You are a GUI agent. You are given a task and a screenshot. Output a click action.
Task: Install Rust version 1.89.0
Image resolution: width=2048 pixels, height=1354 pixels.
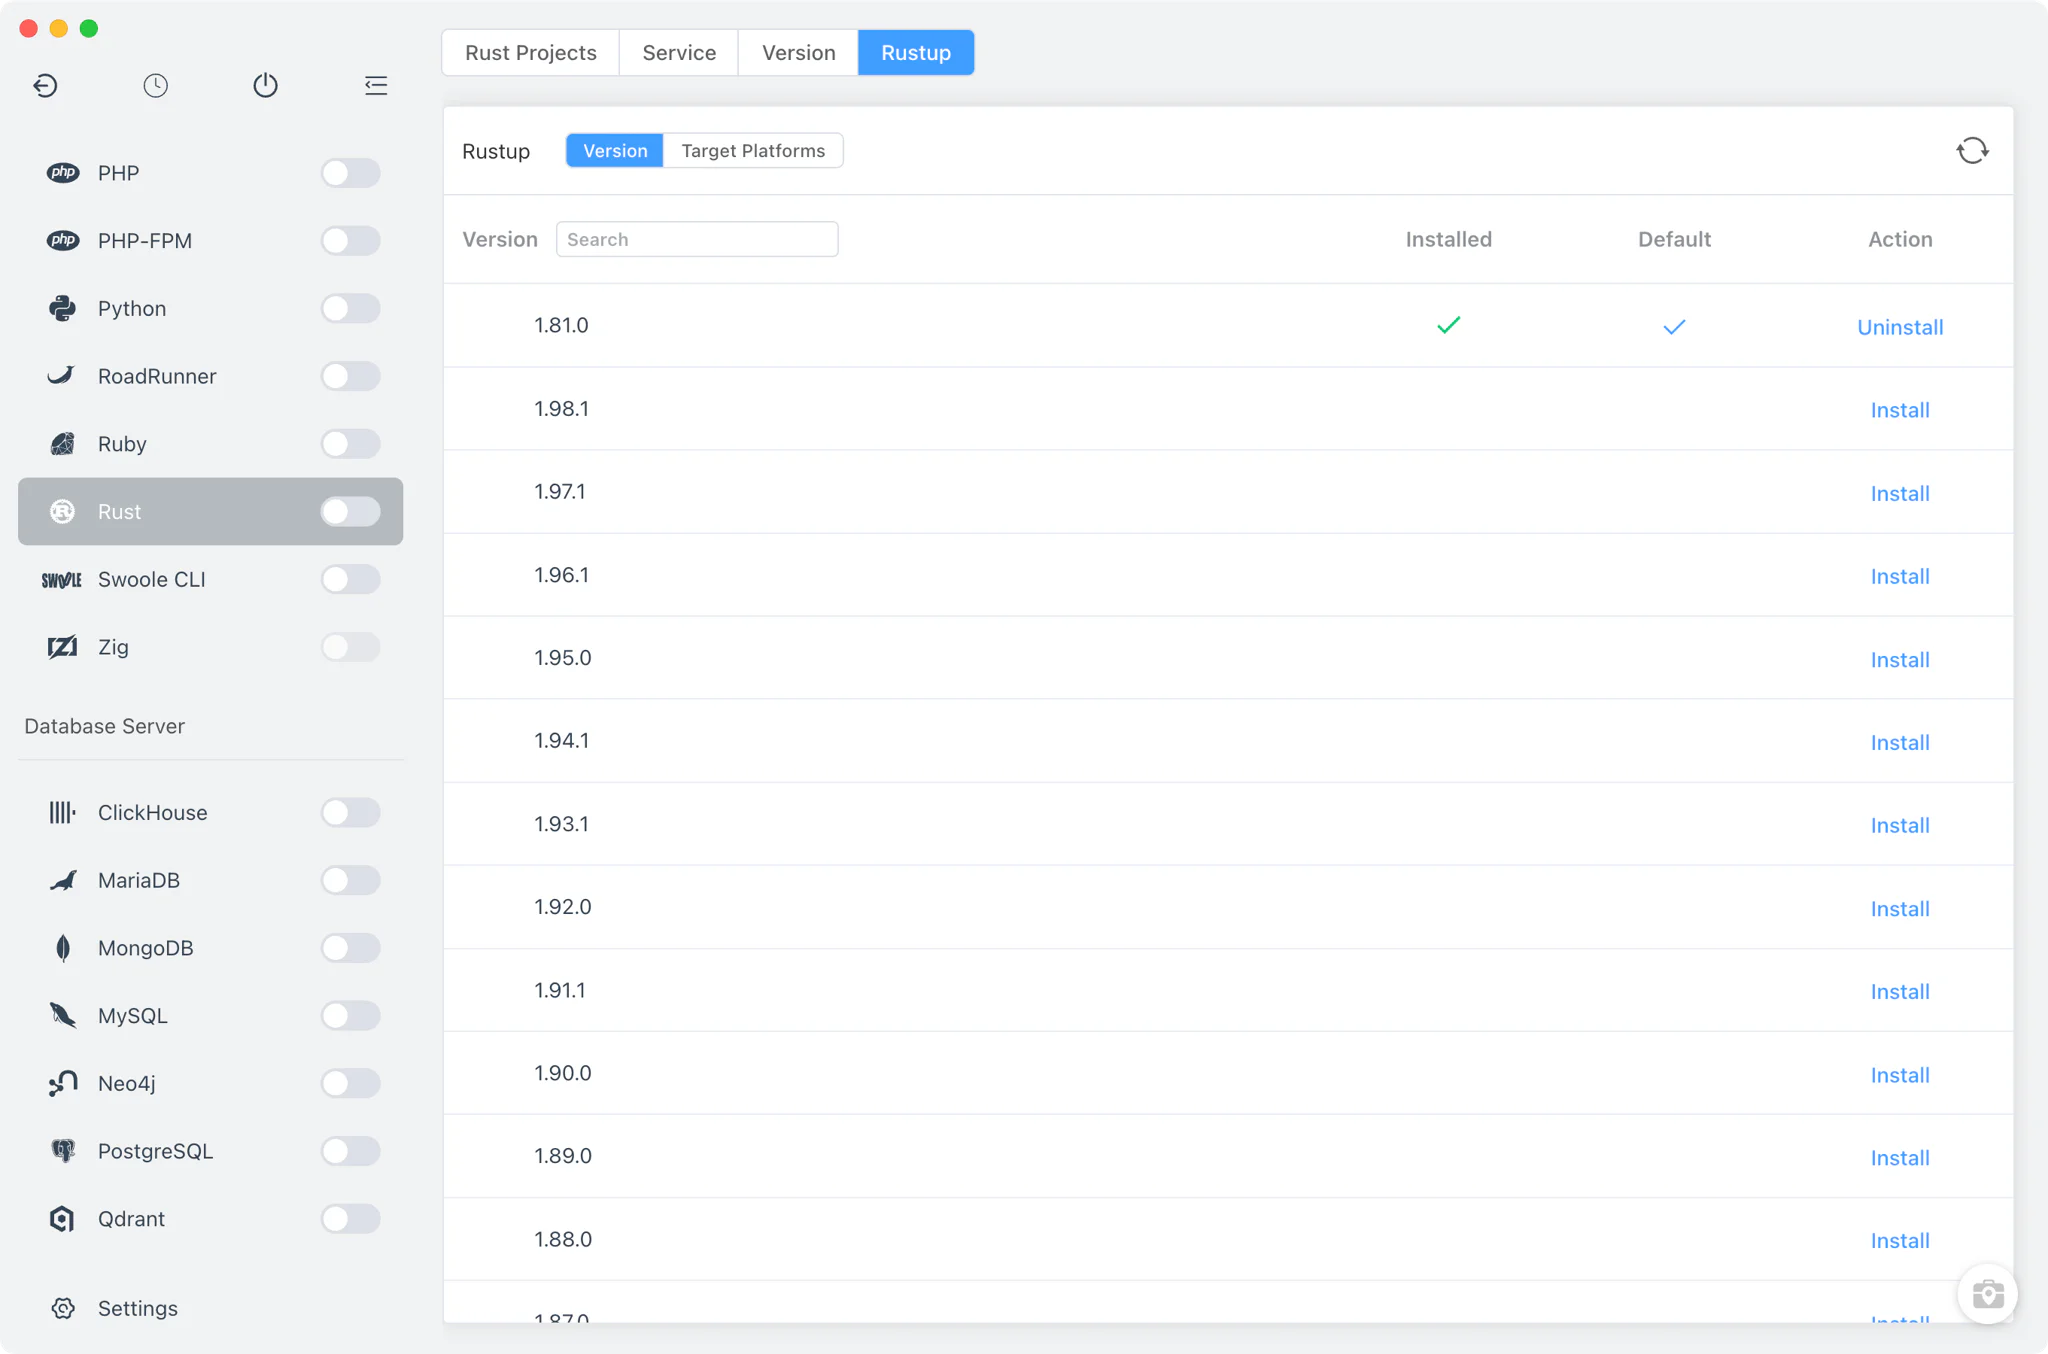click(x=1900, y=1158)
